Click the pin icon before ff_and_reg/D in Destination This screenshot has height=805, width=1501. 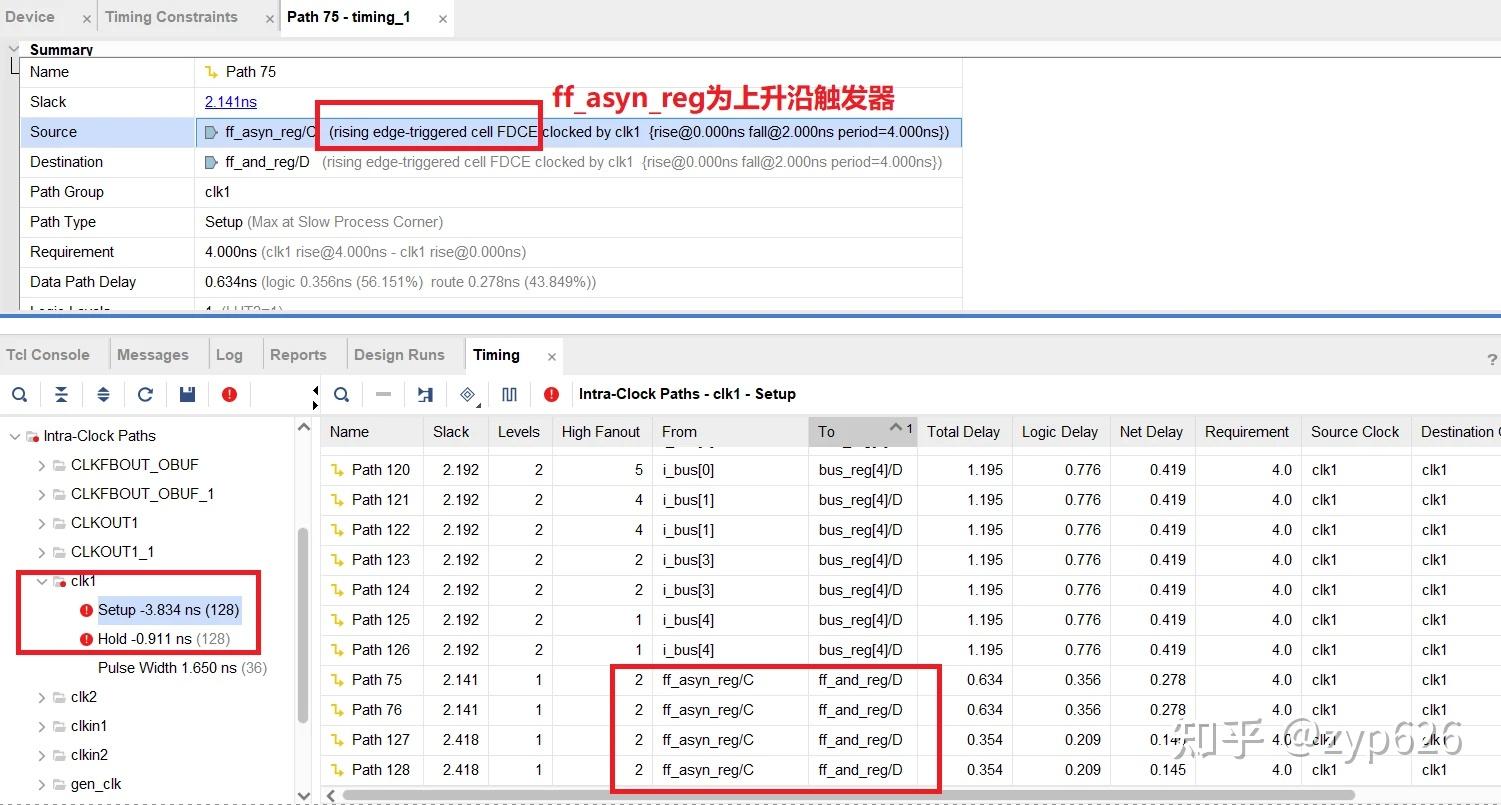(x=211, y=162)
